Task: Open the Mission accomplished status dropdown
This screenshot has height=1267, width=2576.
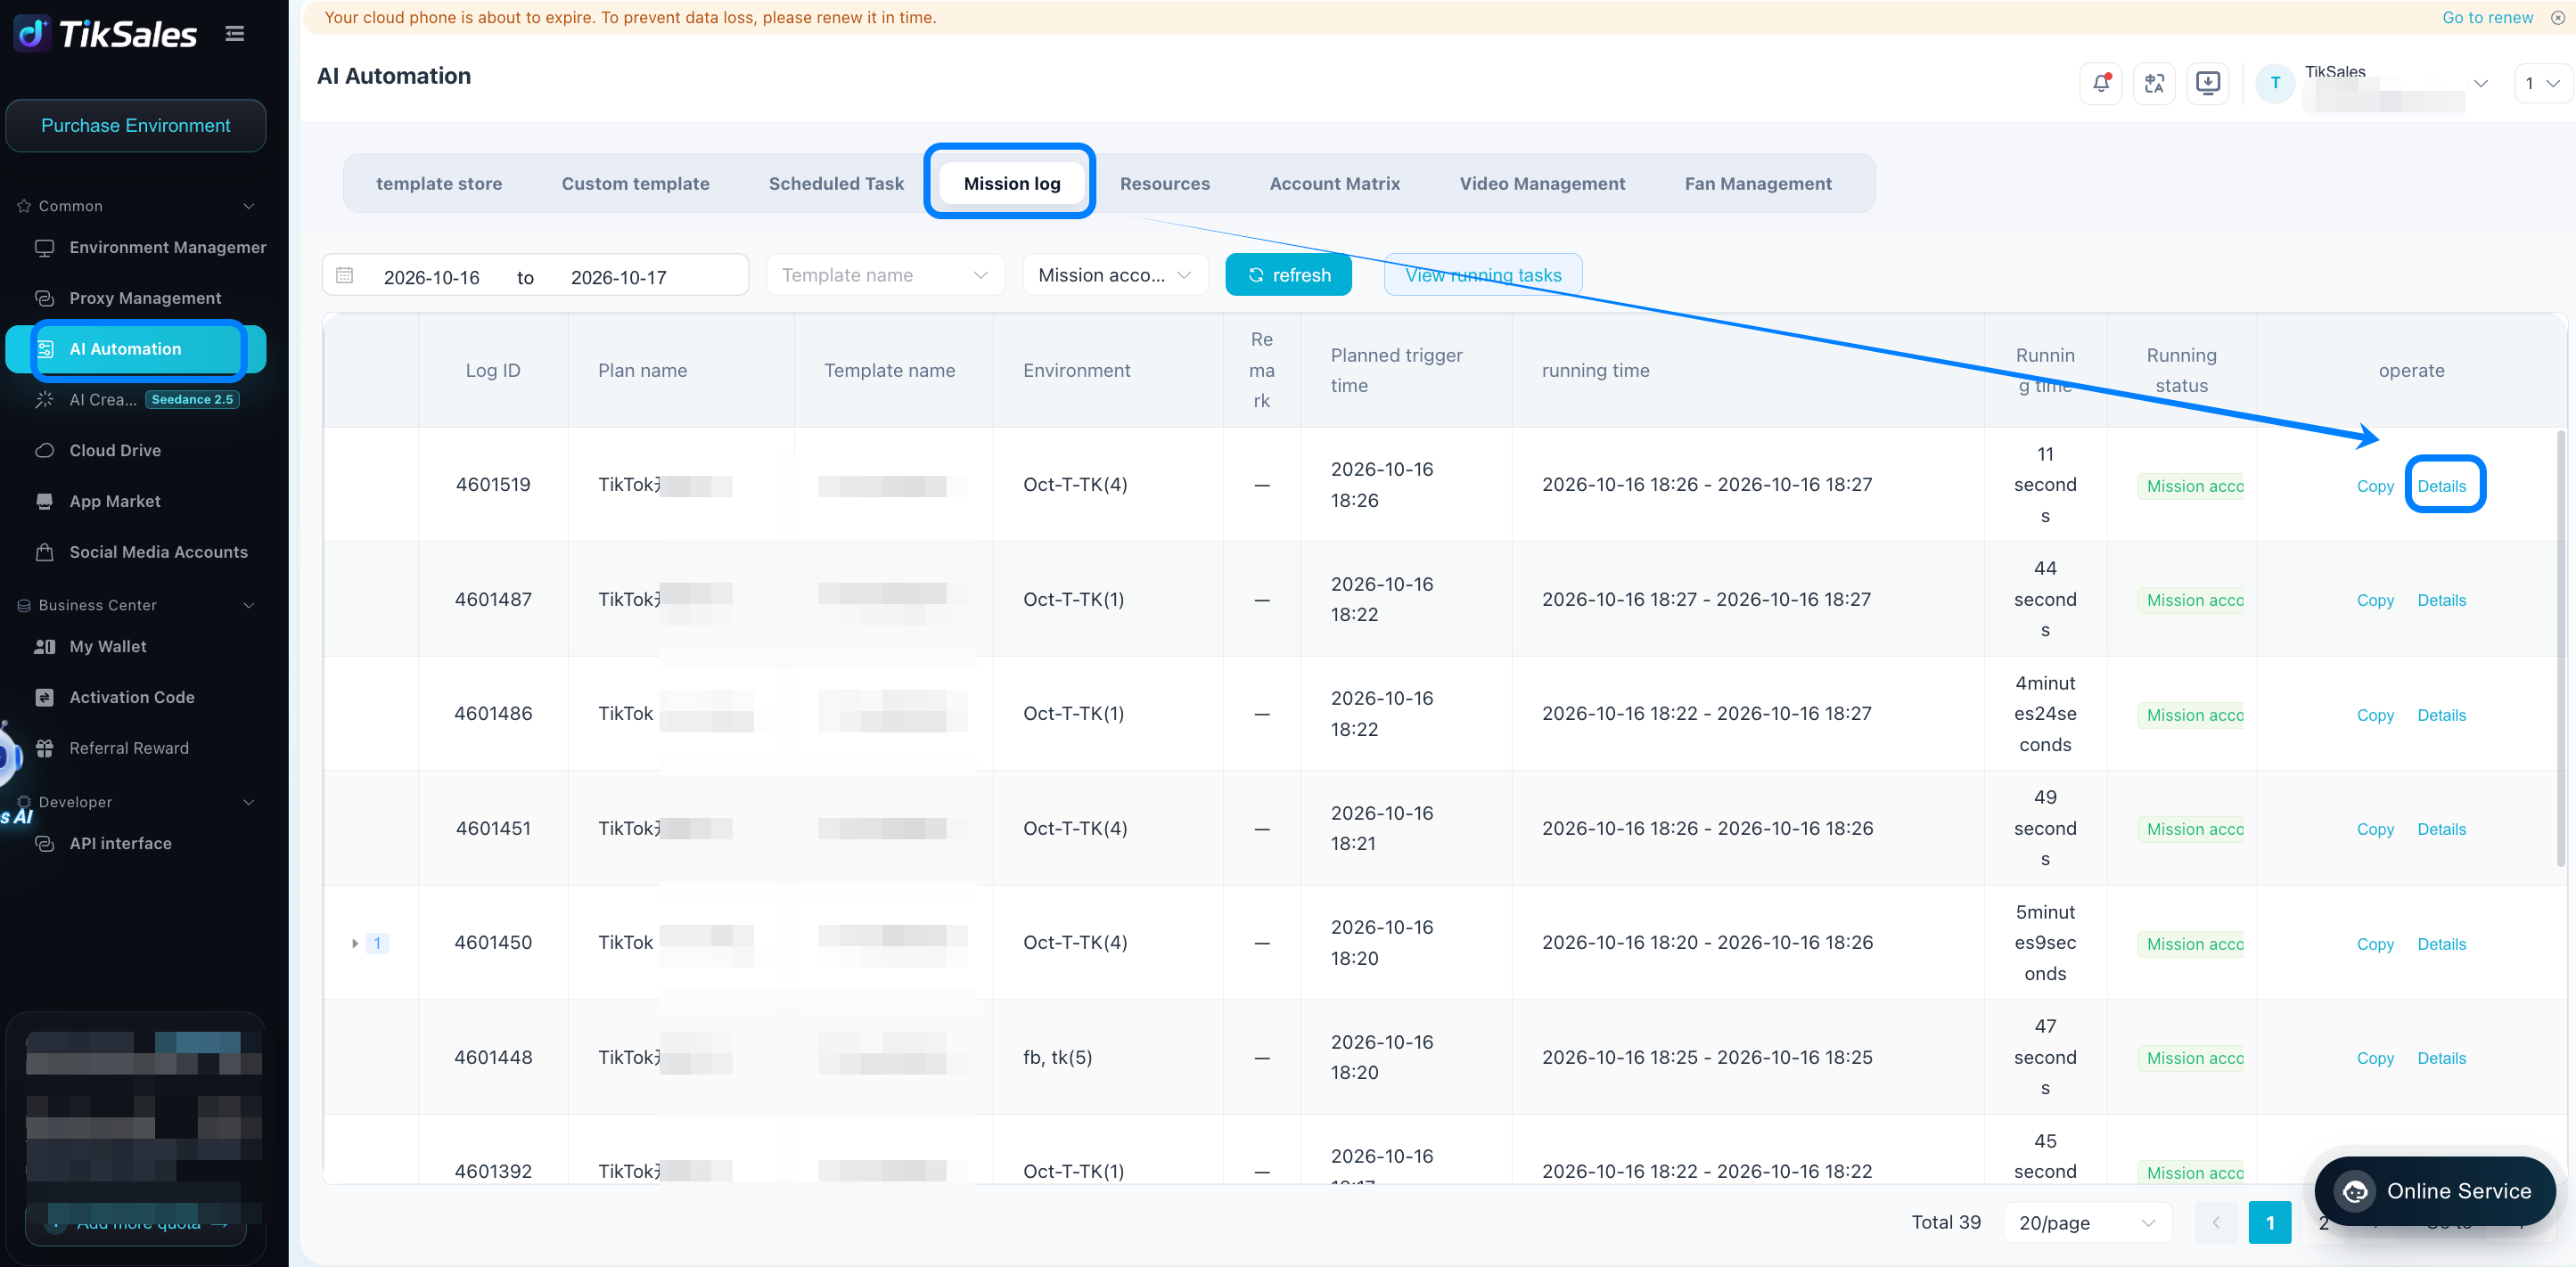Action: coord(1115,275)
